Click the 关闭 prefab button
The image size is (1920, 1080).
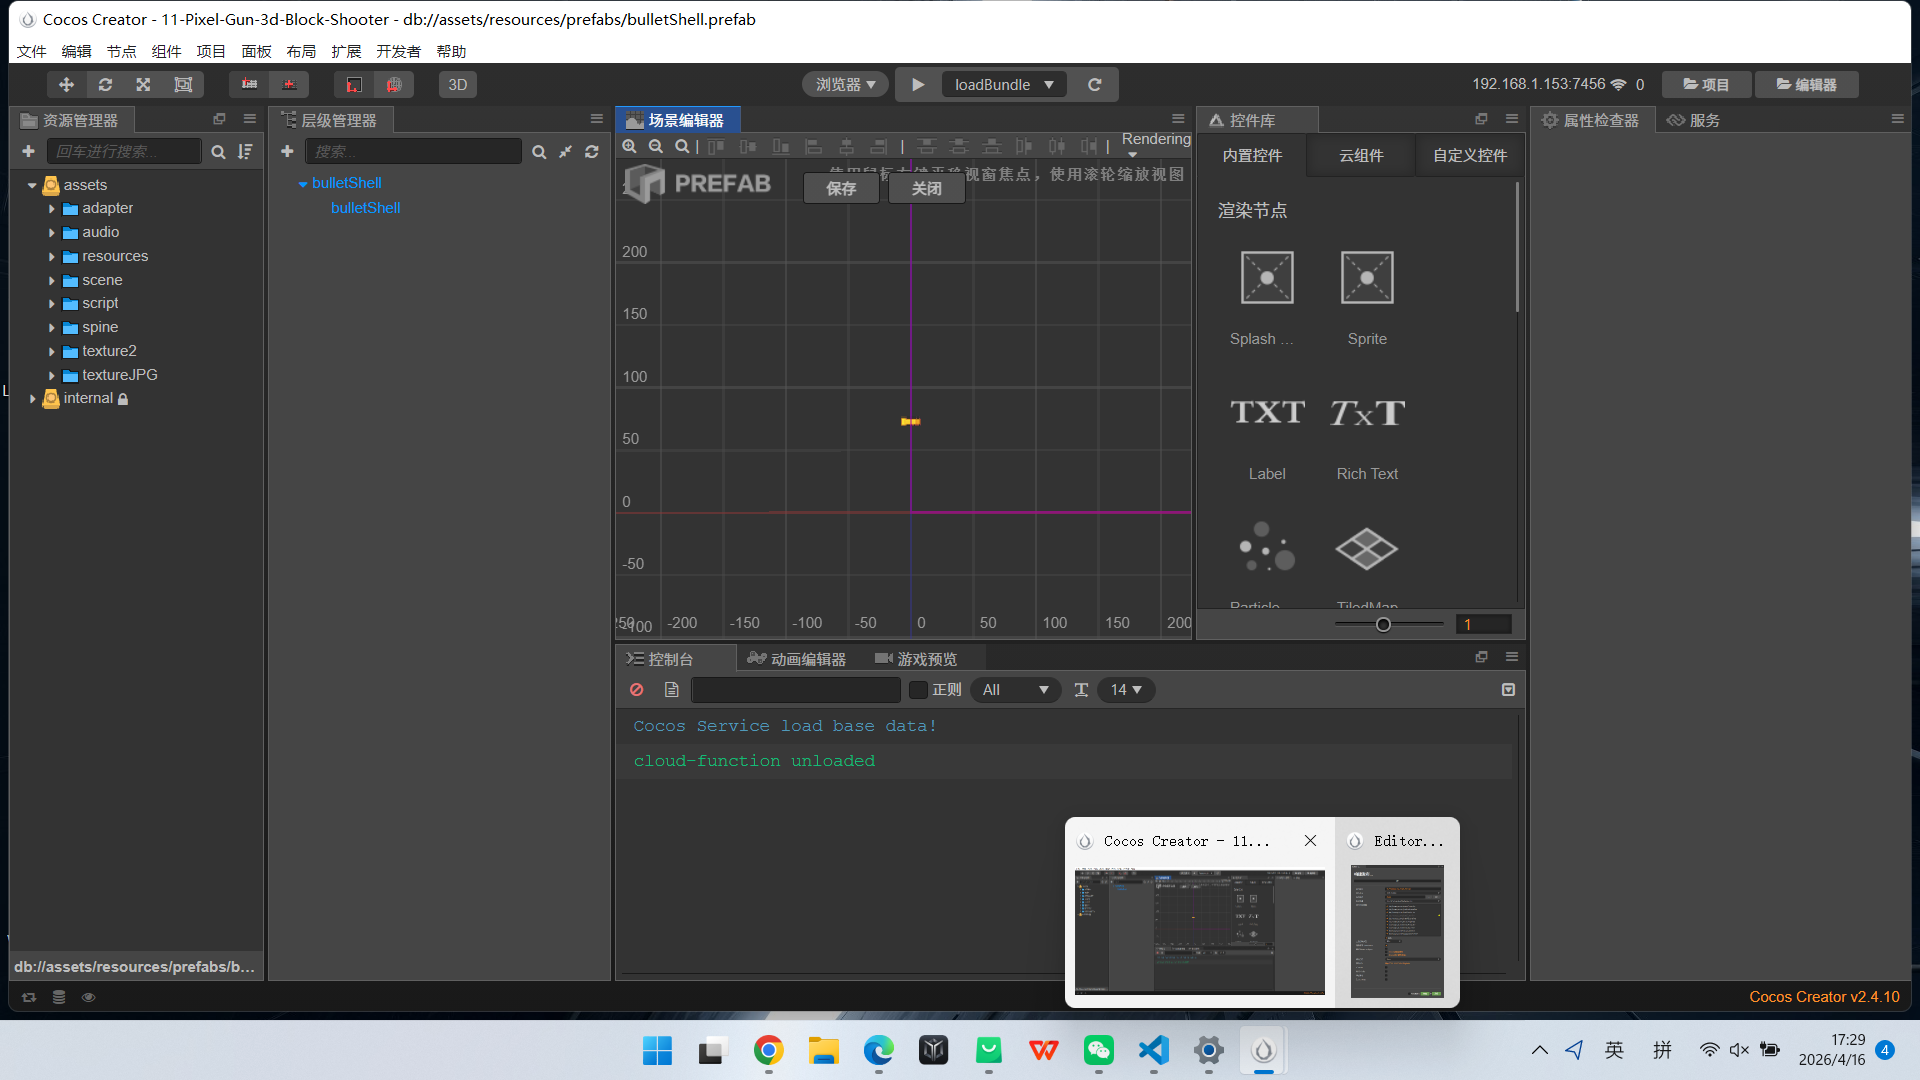[926, 188]
